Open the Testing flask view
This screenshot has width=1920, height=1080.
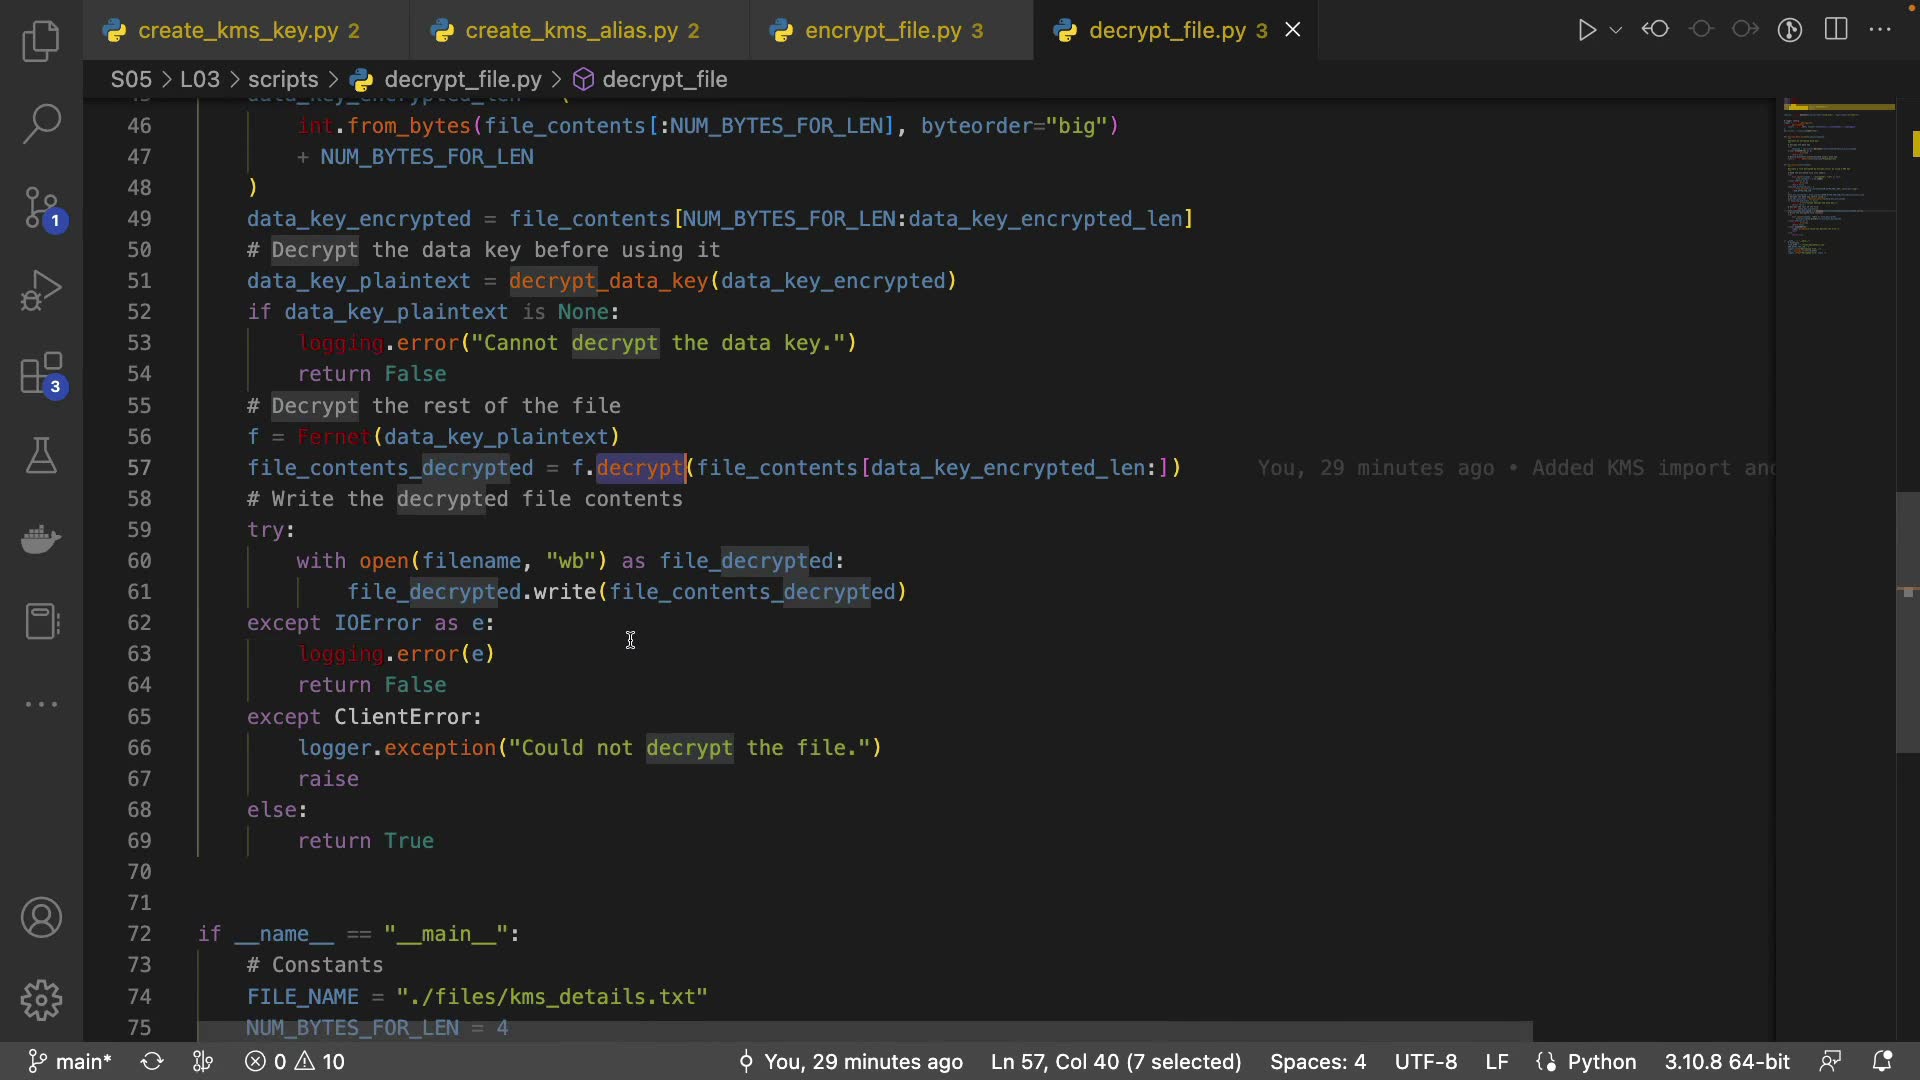(41, 456)
